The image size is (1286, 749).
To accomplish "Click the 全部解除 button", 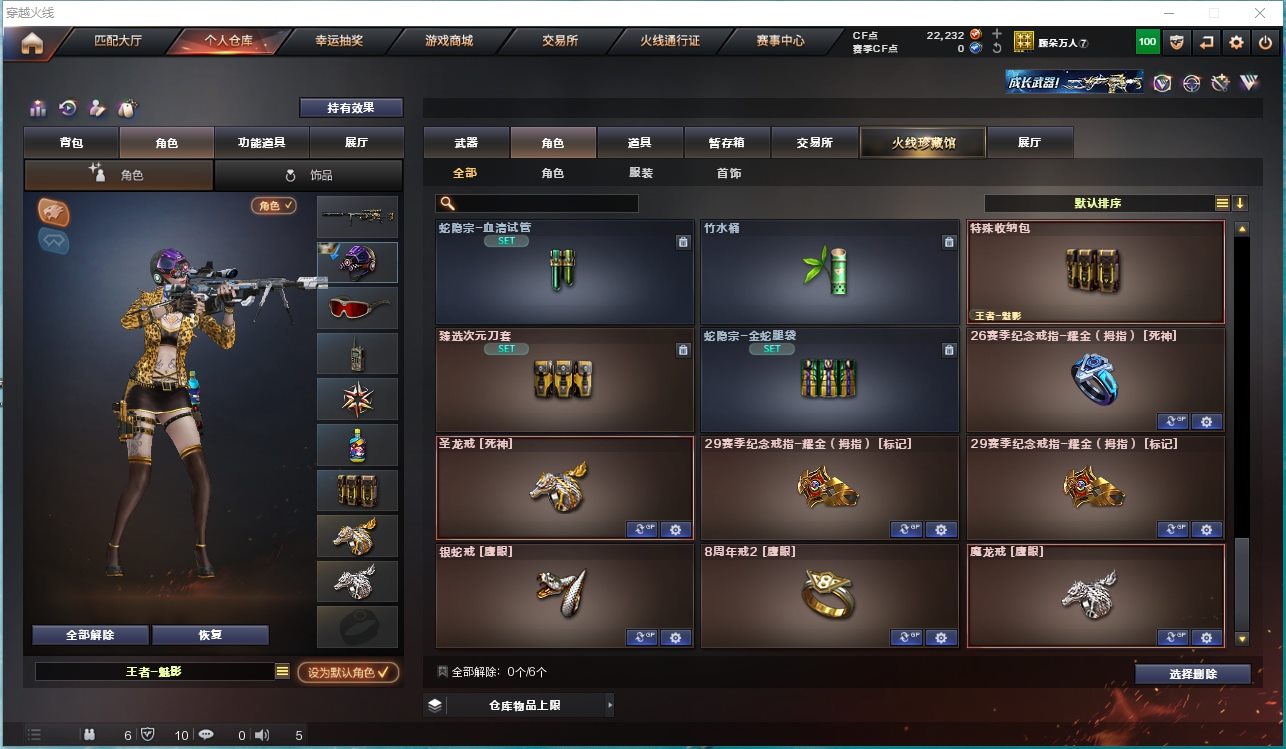I will pos(91,635).
